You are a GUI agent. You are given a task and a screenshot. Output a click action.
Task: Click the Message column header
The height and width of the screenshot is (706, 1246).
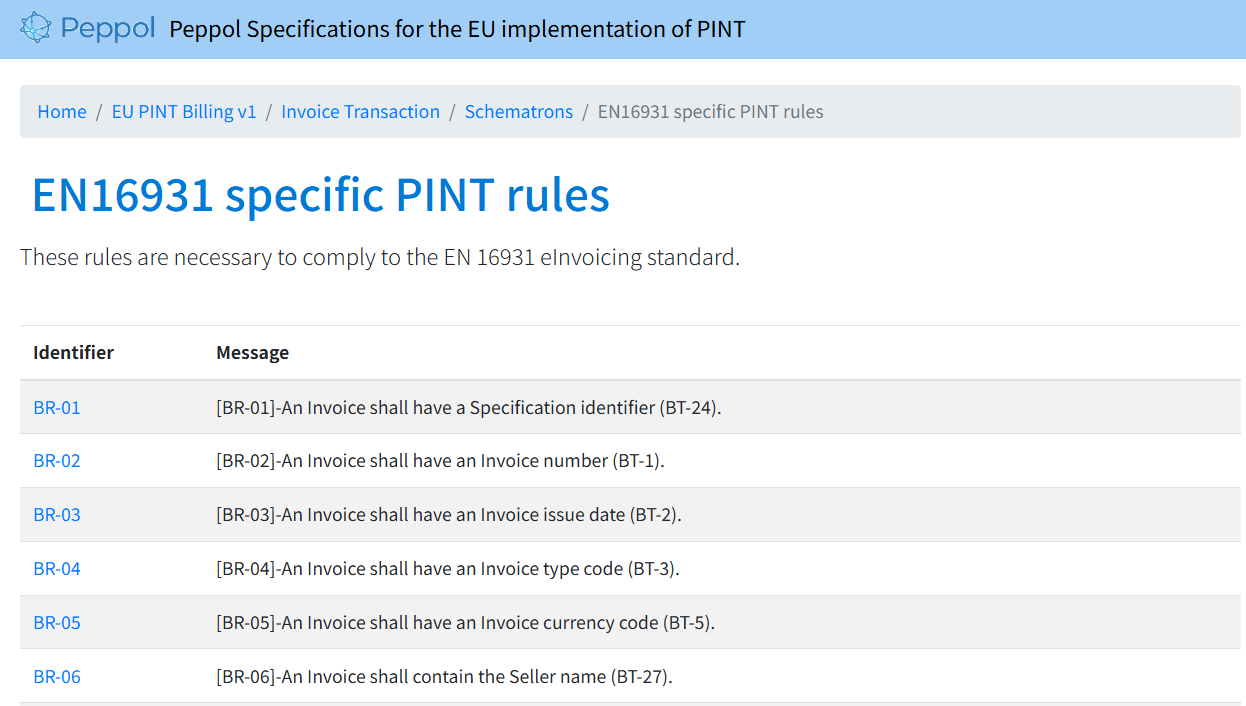point(253,352)
